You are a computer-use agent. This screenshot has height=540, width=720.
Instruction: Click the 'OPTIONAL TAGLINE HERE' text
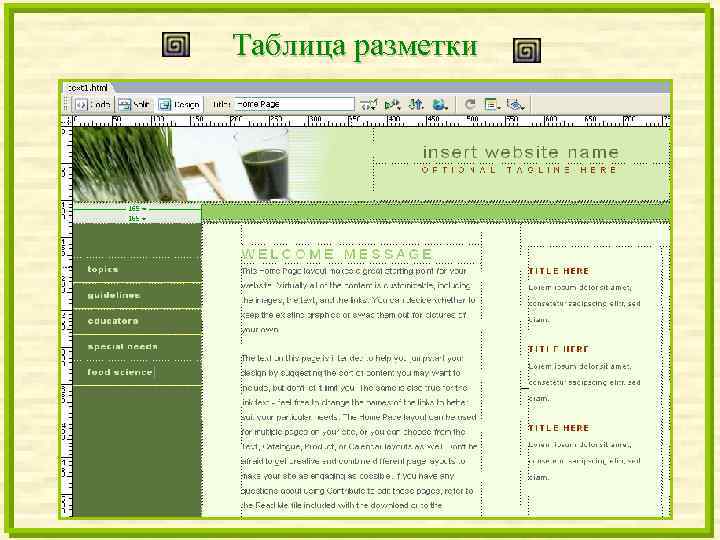519,170
